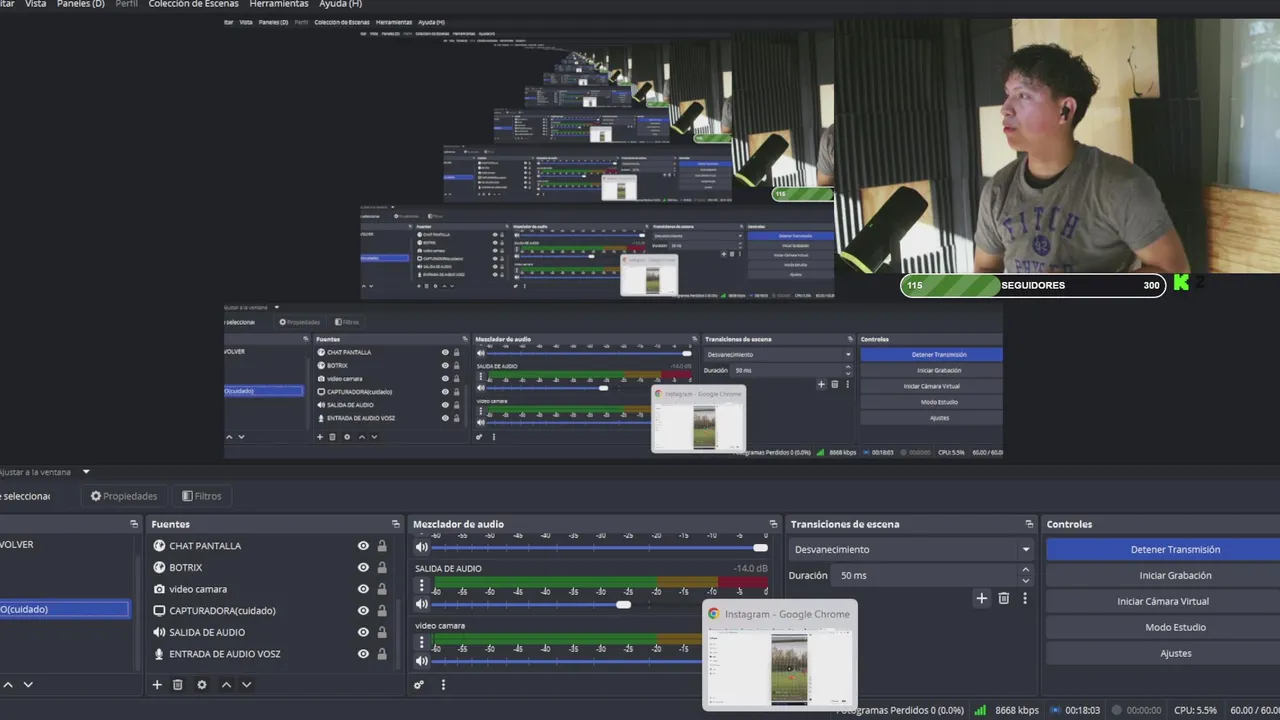The height and width of the screenshot is (720, 1280).
Task: Move selected source down in Fuentes
Action: pyautogui.click(x=246, y=685)
